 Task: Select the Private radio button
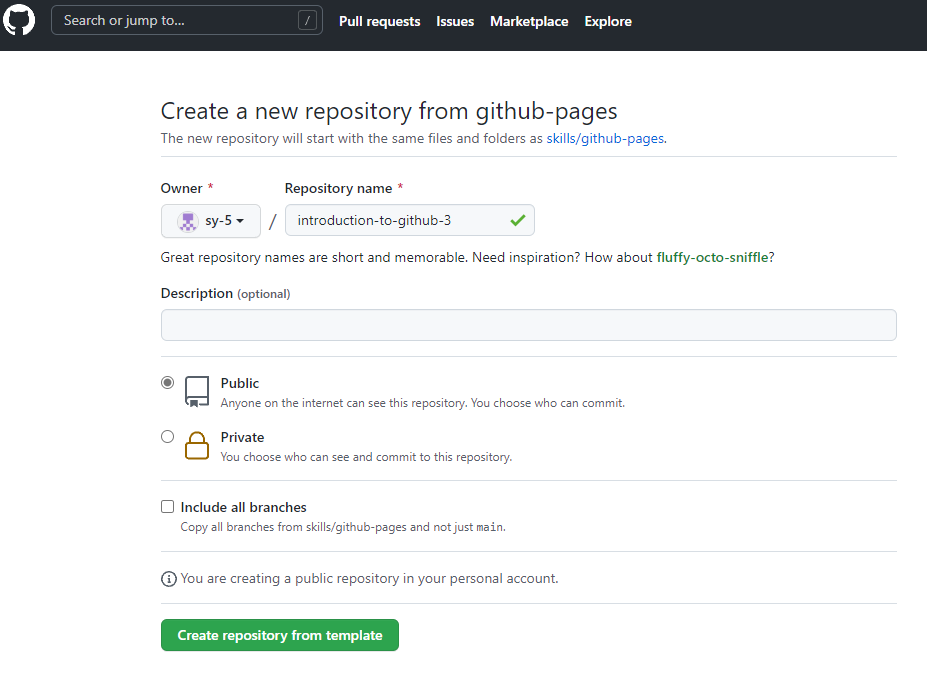(x=167, y=437)
